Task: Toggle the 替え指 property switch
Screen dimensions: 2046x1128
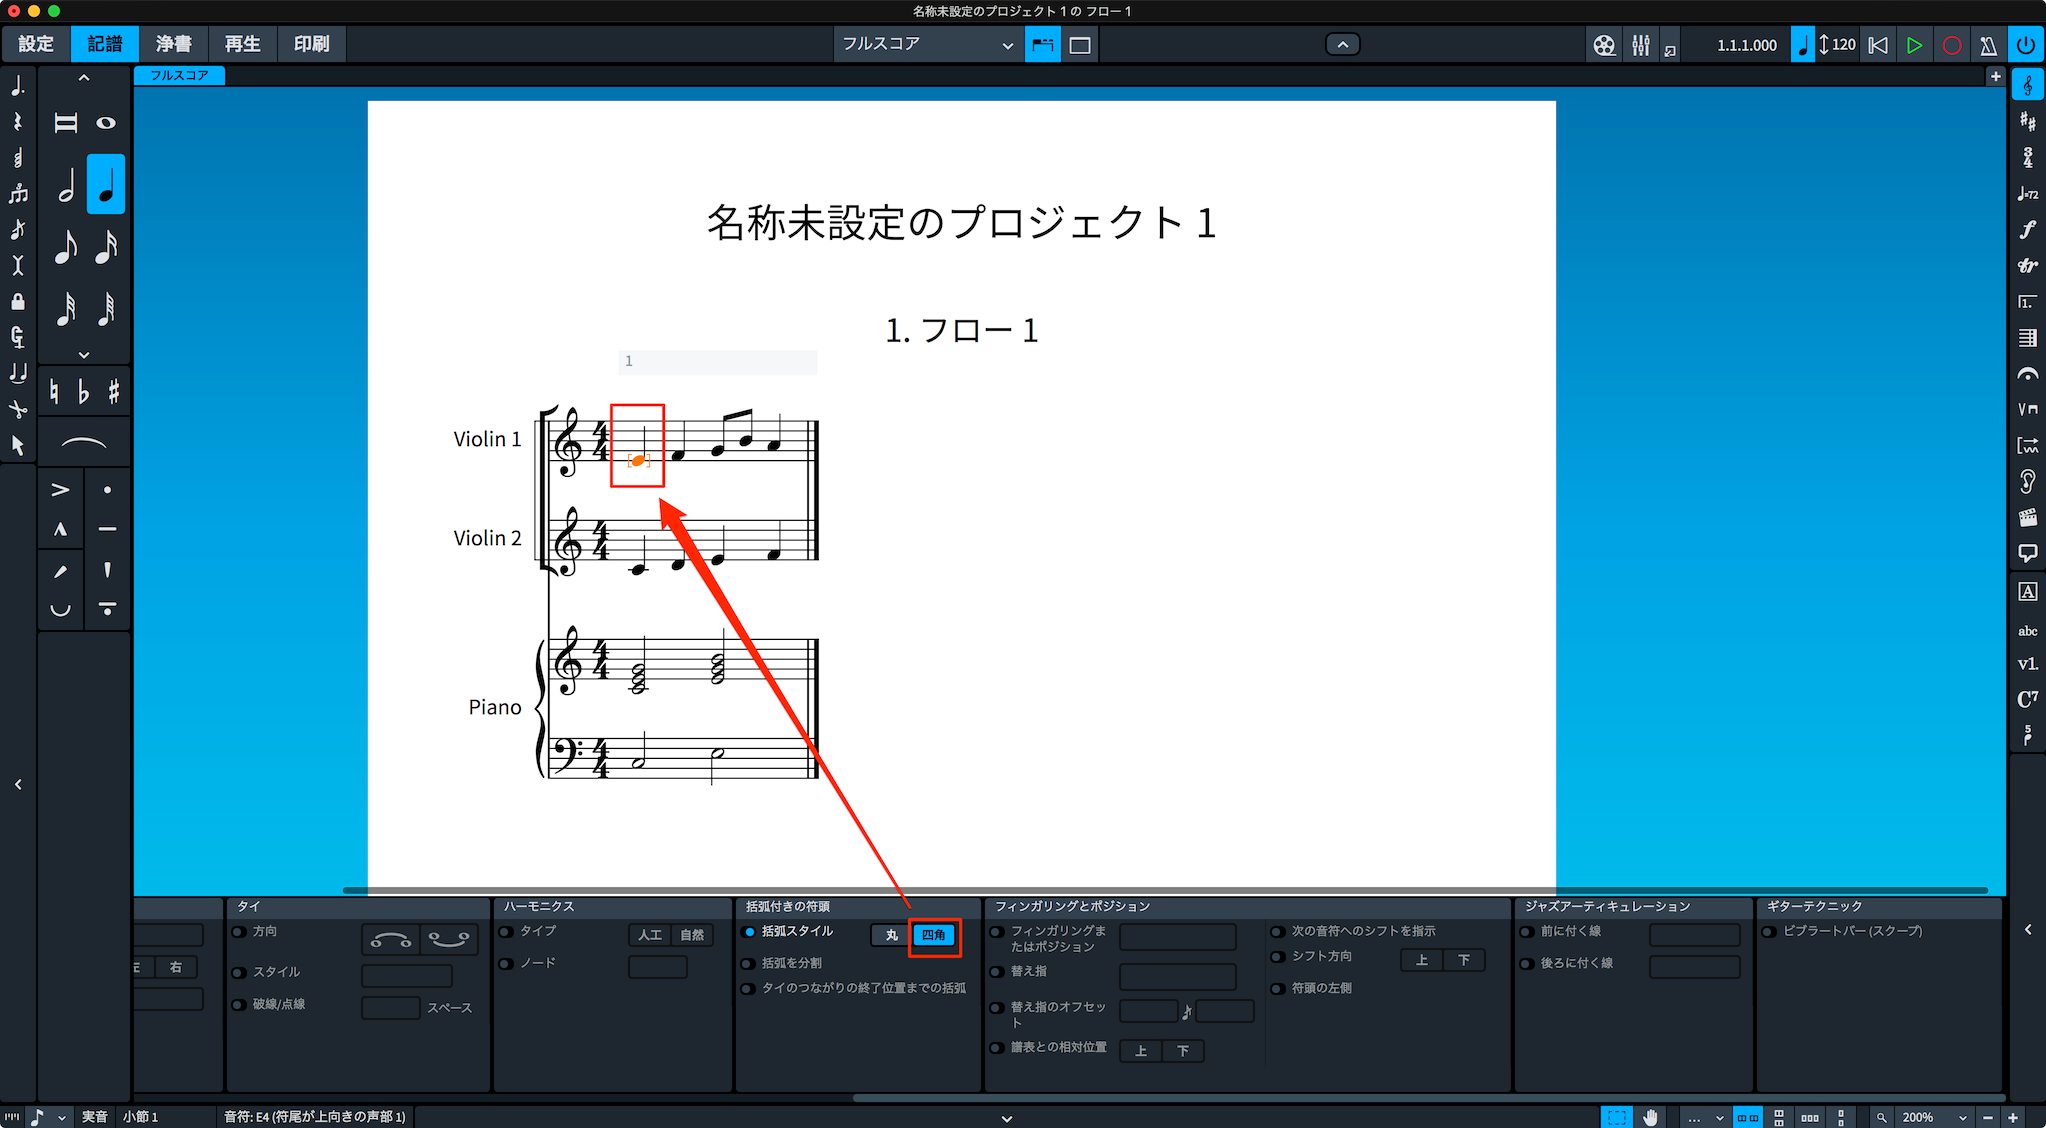Action: 996,971
